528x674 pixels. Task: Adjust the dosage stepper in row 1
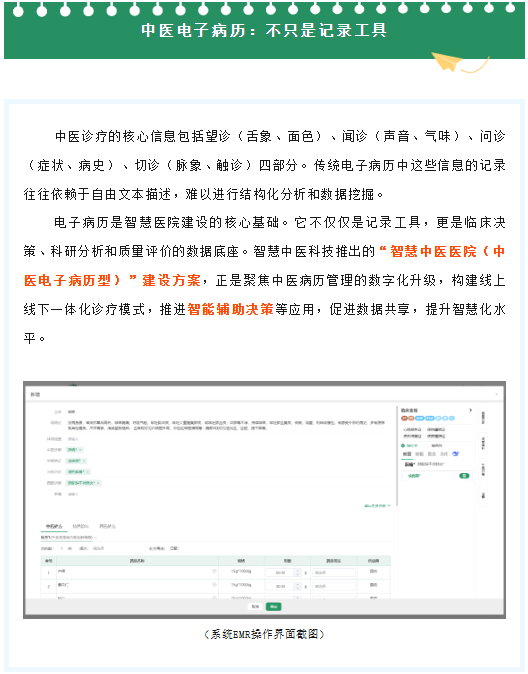[x=298, y=573]
